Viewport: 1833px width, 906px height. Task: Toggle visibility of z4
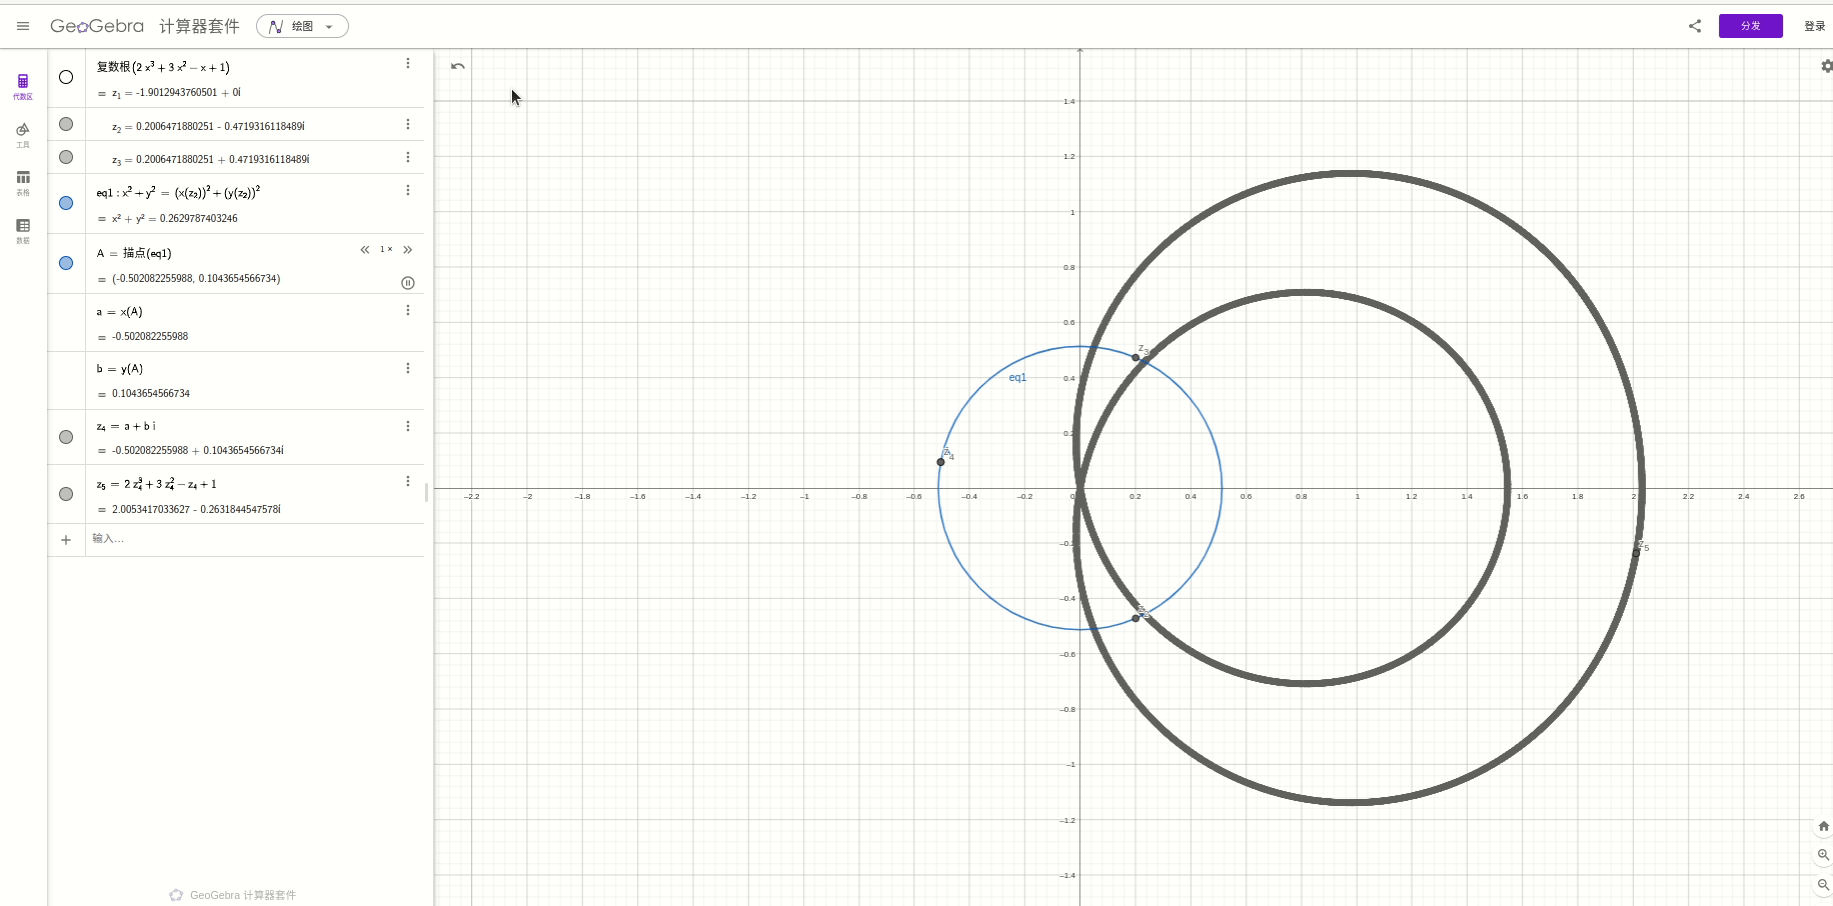(x=66, y=437)
